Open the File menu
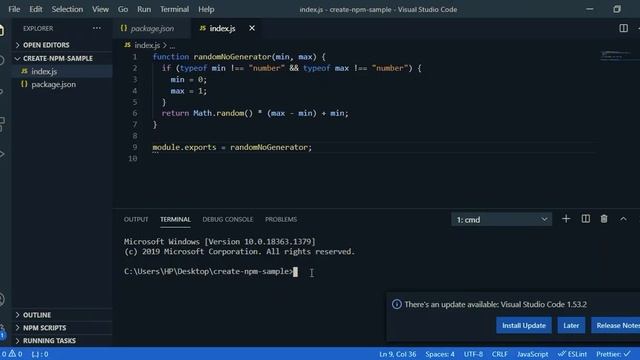 point(14,9)
